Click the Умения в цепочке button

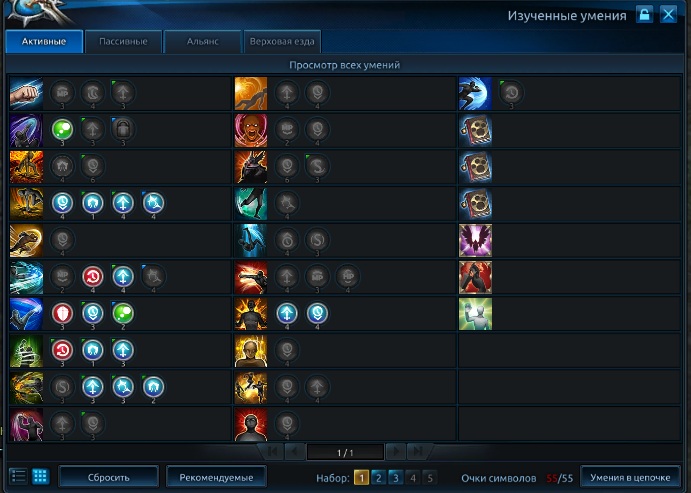coord(630,477)
